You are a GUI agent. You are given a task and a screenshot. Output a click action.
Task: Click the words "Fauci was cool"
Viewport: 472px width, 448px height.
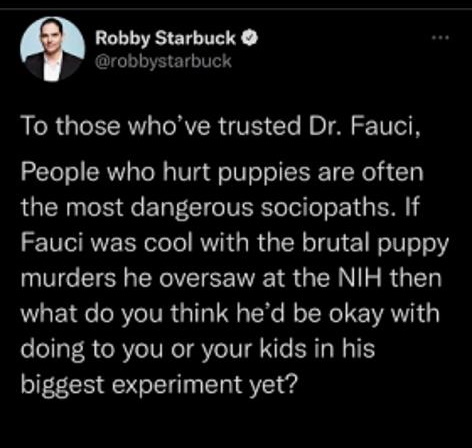[107, 243]
